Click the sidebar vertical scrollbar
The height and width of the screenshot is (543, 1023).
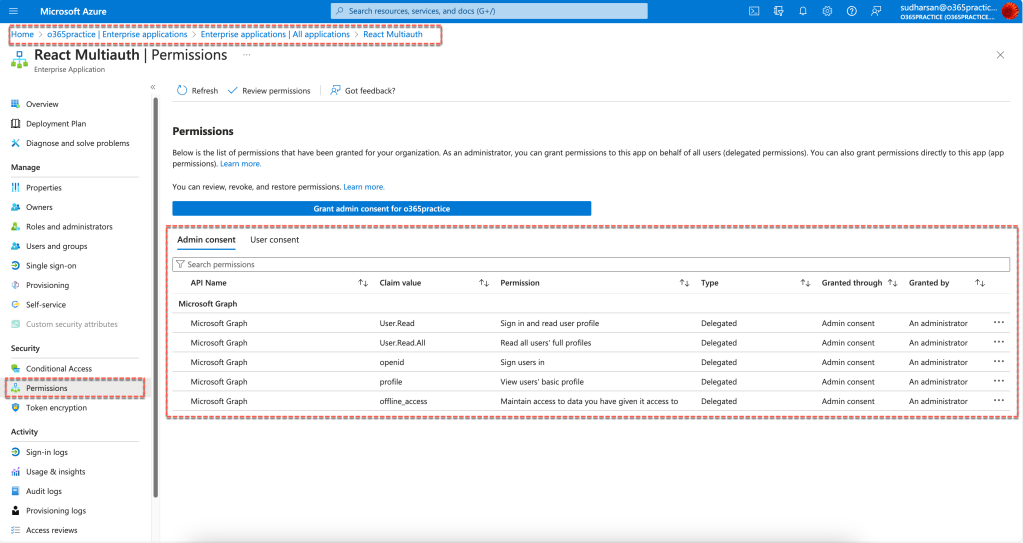[x=155, y=300]
